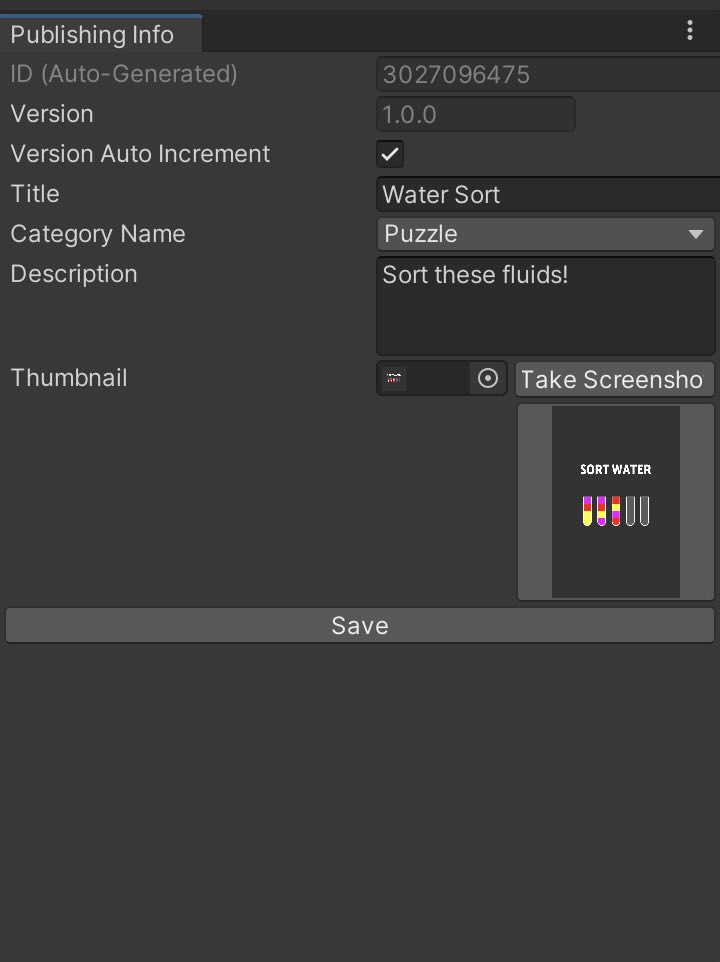Click the Take Screenshot button
The image size is (720, 962).
tap(615, 379)
